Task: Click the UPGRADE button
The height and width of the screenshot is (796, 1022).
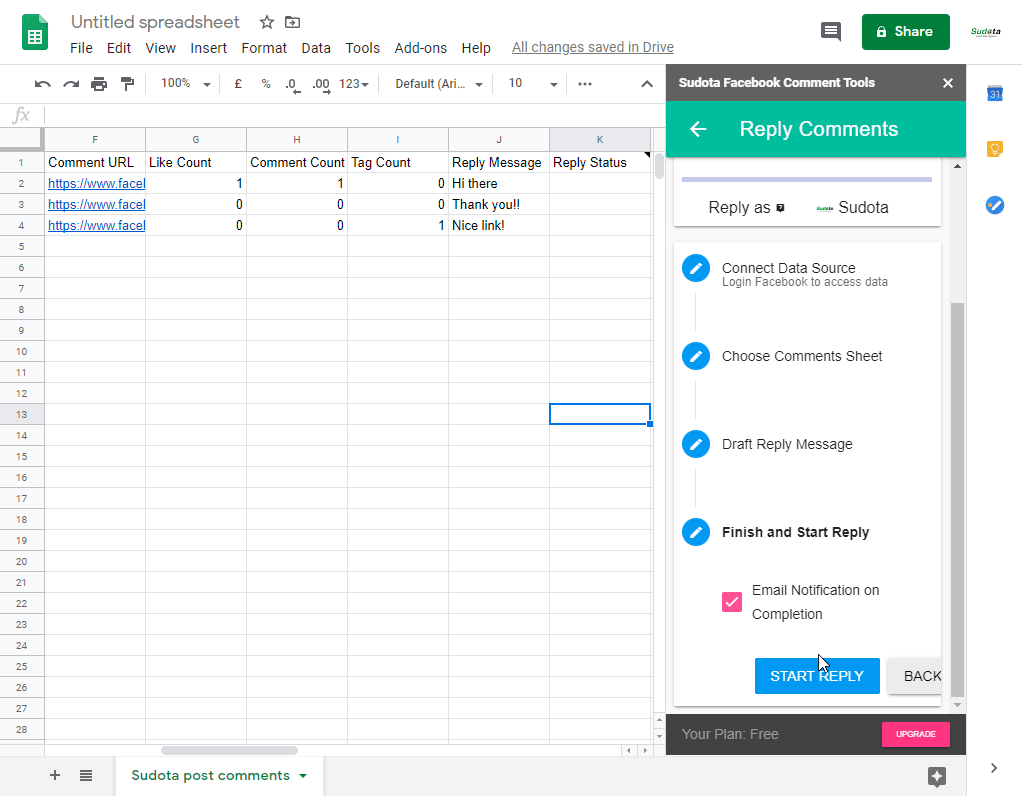Action: (x=915, y=734)
